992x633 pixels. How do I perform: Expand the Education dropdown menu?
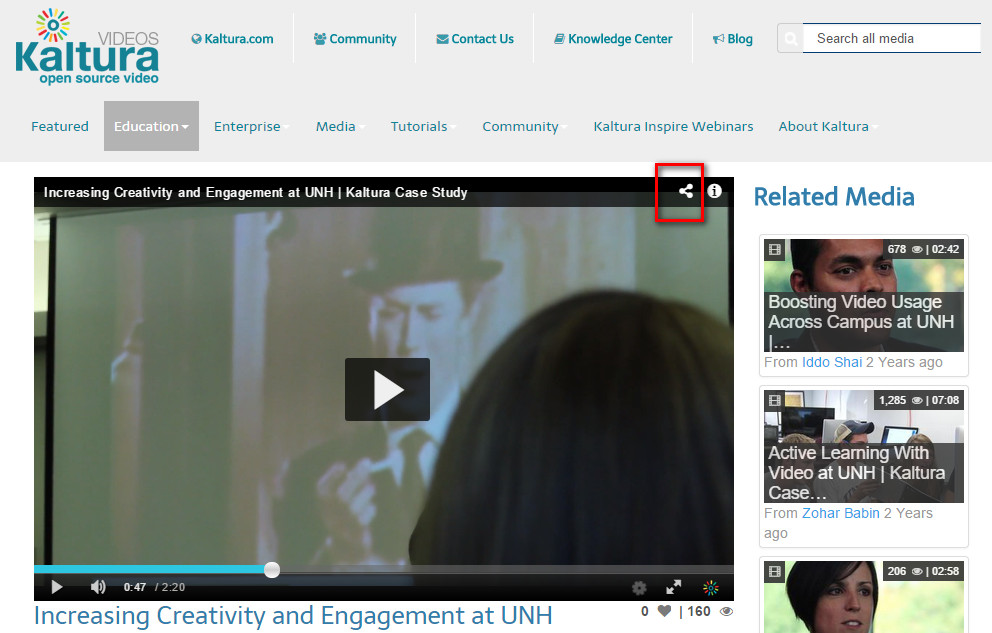pyautogui.click(x=151, y=126)
